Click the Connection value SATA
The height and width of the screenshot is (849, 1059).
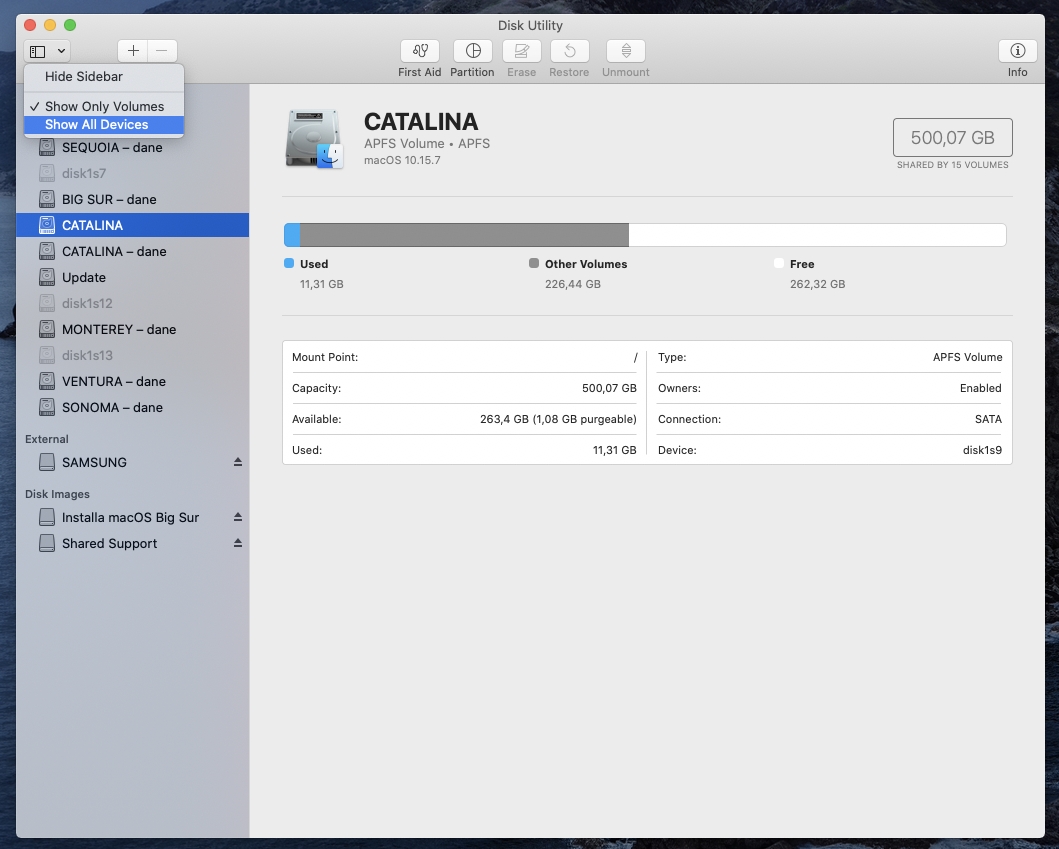[x=988, y=419]
